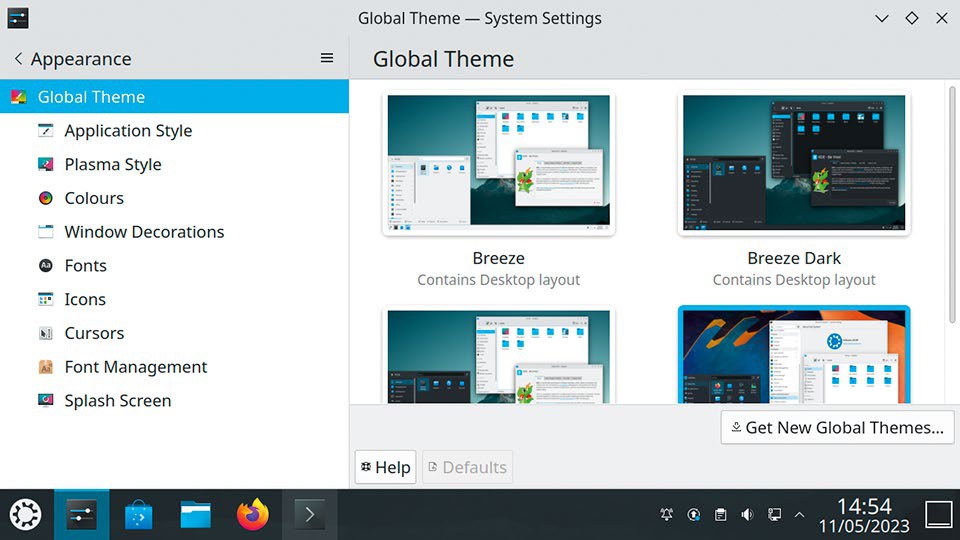Open the file manager from the taskbar
The height and width of the screenshot is (540, 960).
click(195, 514)
